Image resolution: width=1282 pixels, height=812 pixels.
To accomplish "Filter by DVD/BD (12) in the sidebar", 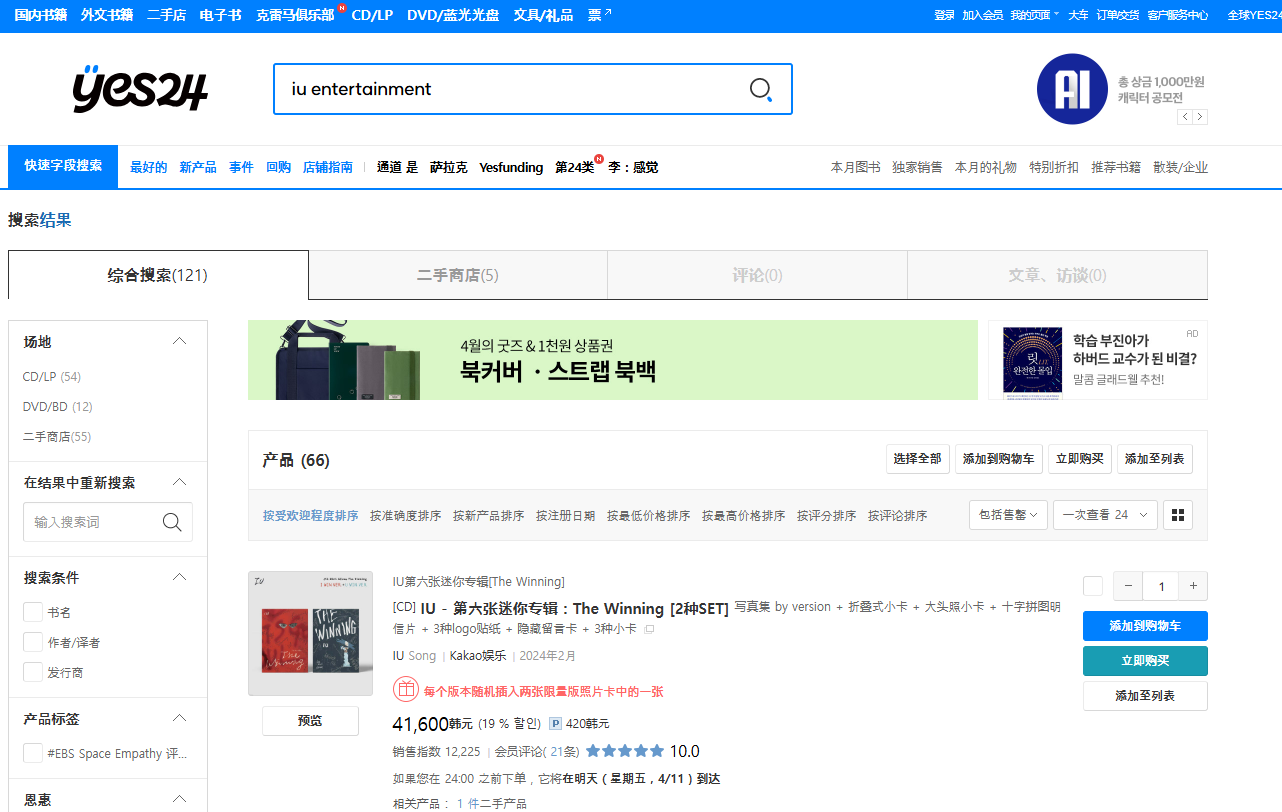I will pos(58,407).
